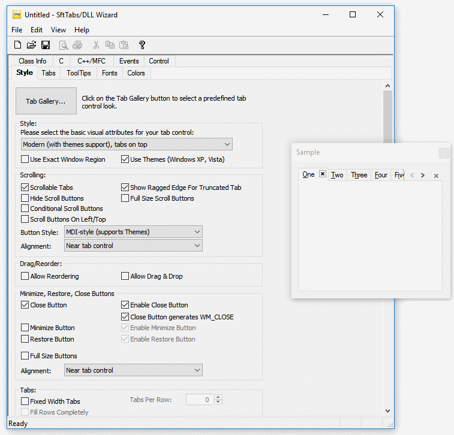Click the SftTabs app icon in title bar
Viewport: 454px width, 435px height.
[17, 15]
